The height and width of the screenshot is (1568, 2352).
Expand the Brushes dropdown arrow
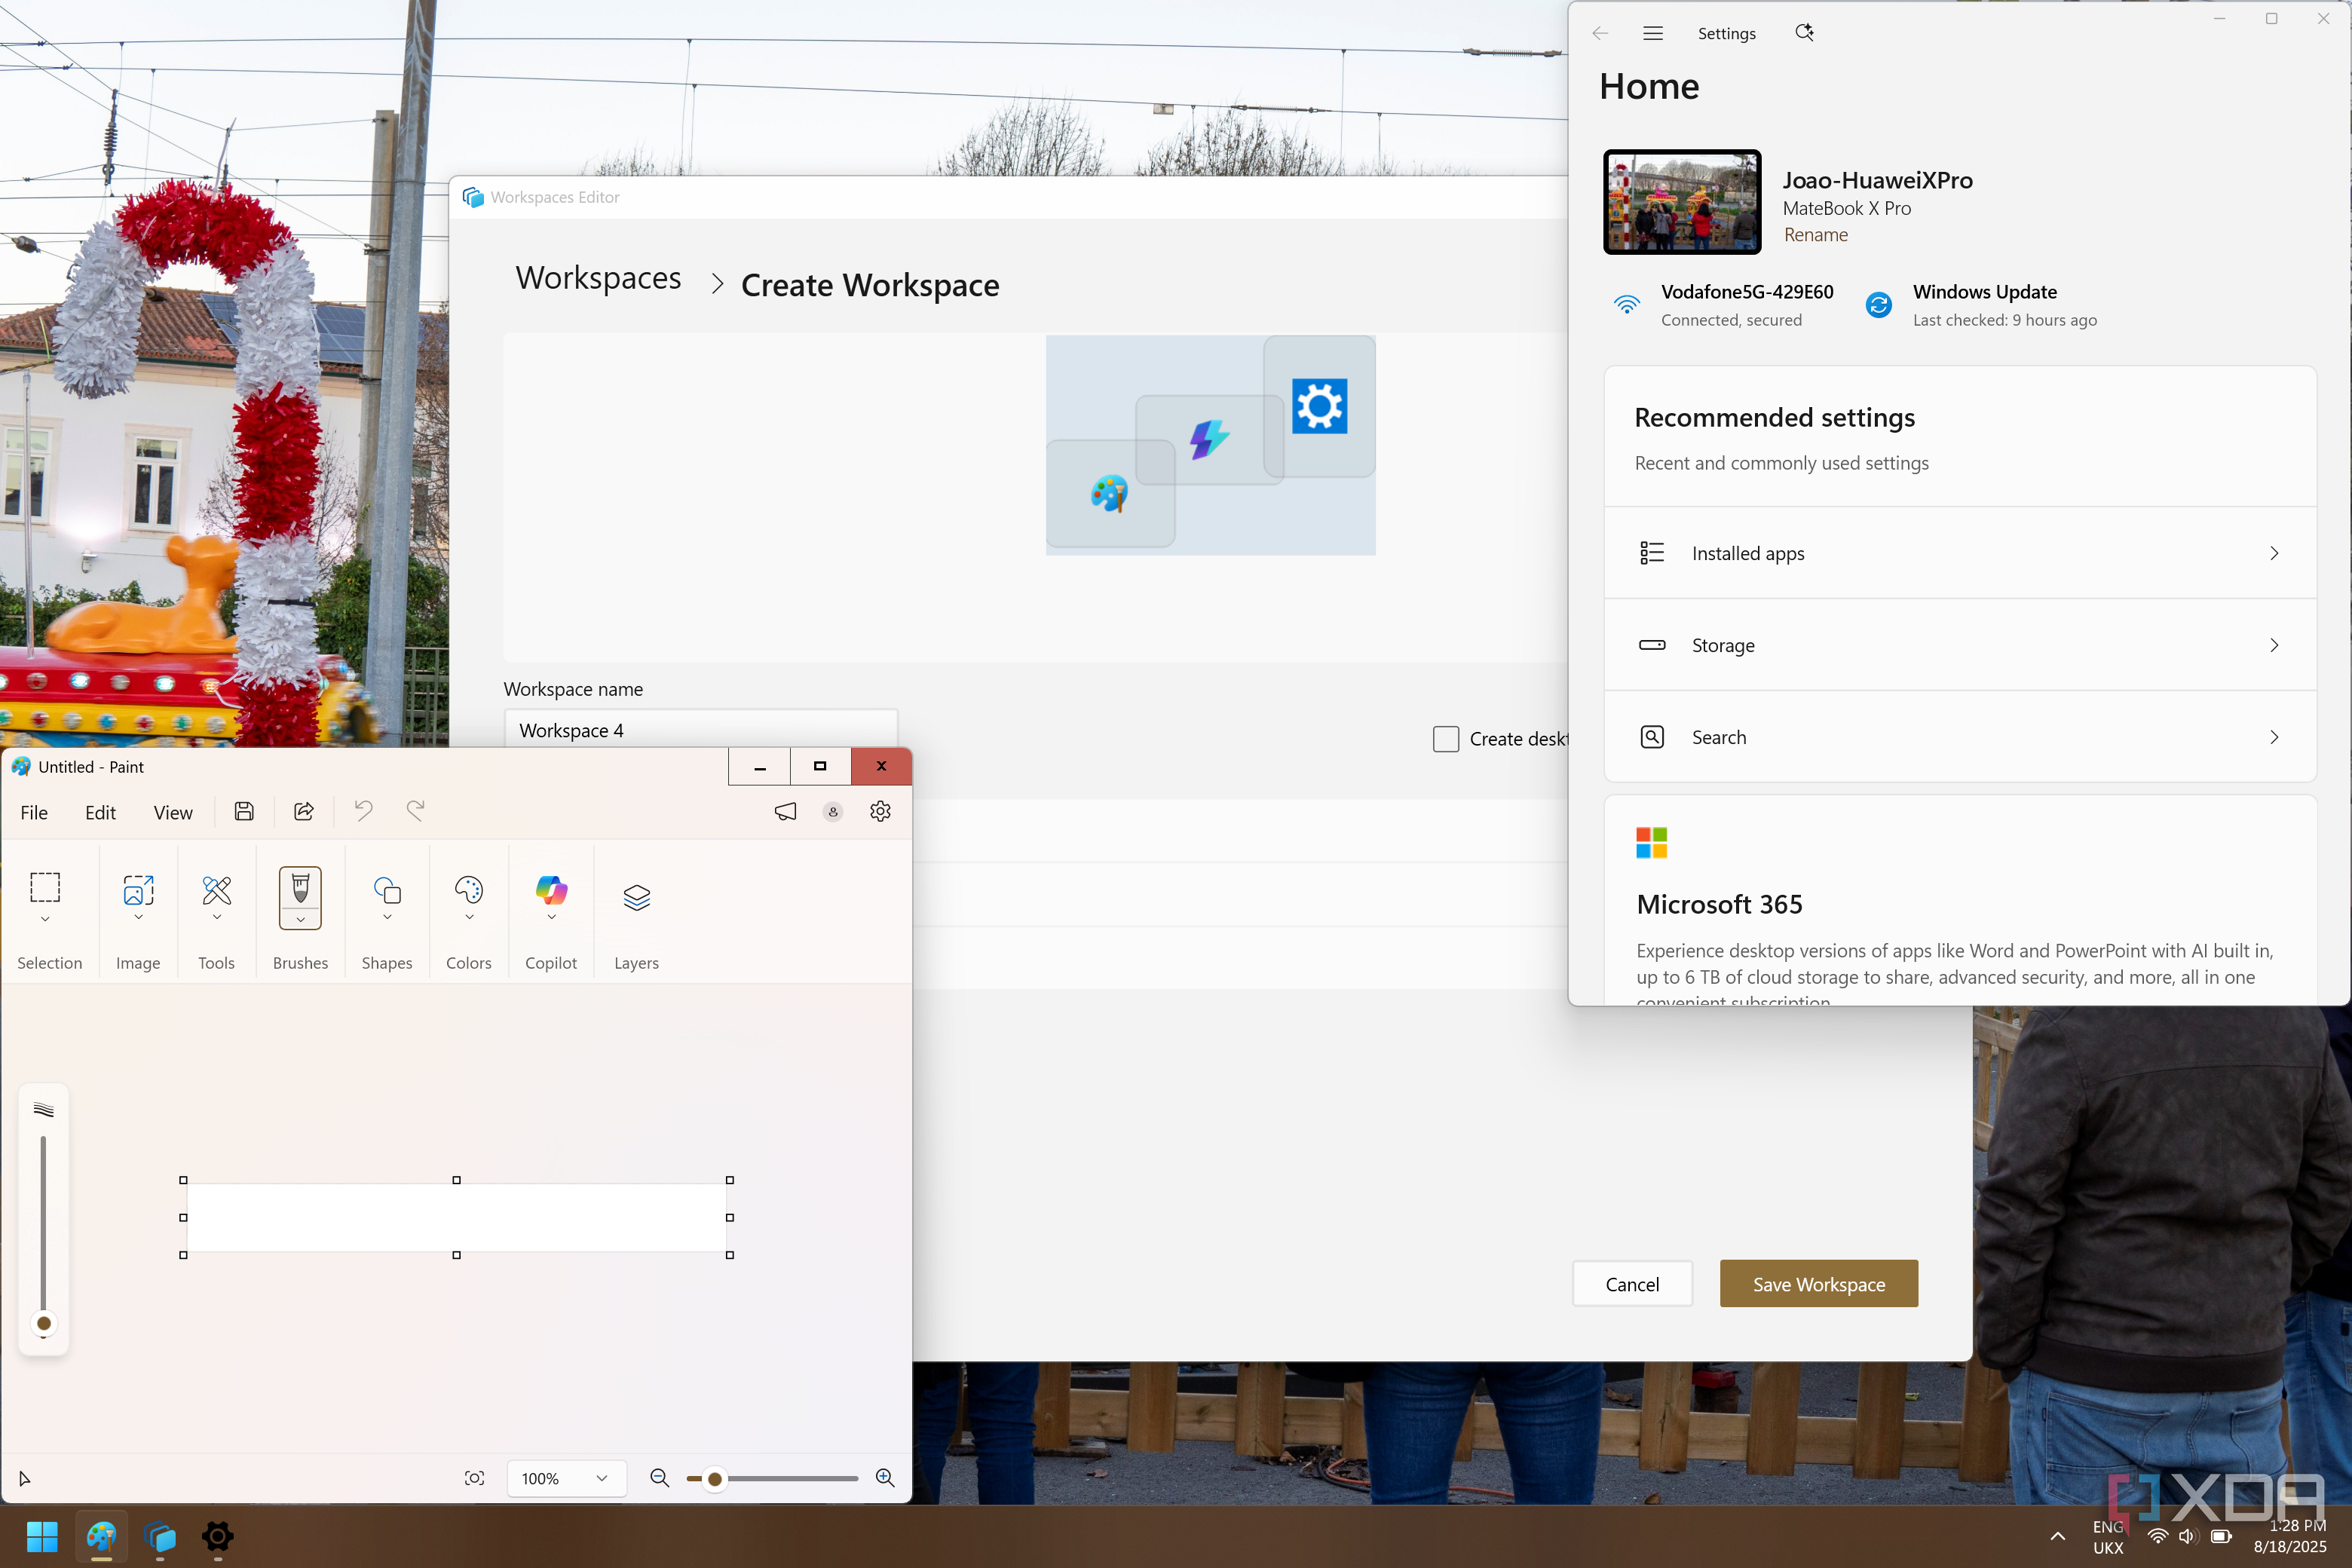tap(300, 919)
